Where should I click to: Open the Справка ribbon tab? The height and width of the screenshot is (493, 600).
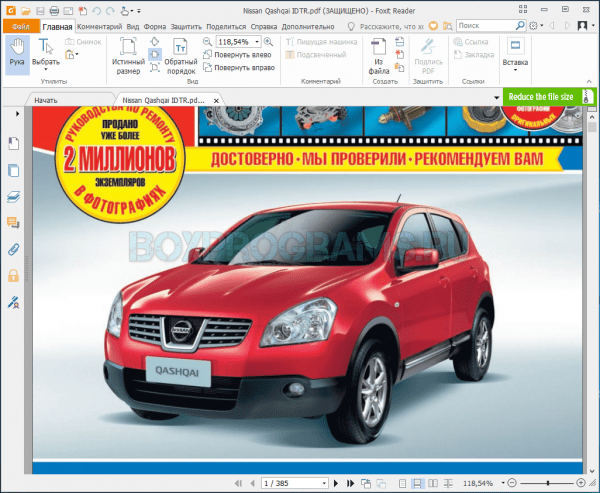tap(264, 26)
